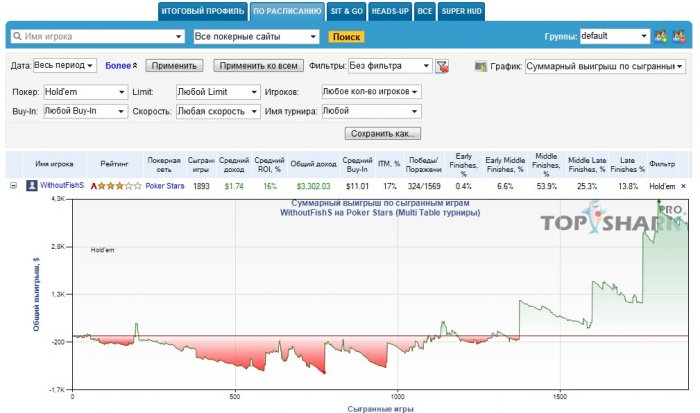The image size is (700, 413).
Task: Click the WithoutFishS player avatar icon
Action: 31,185
